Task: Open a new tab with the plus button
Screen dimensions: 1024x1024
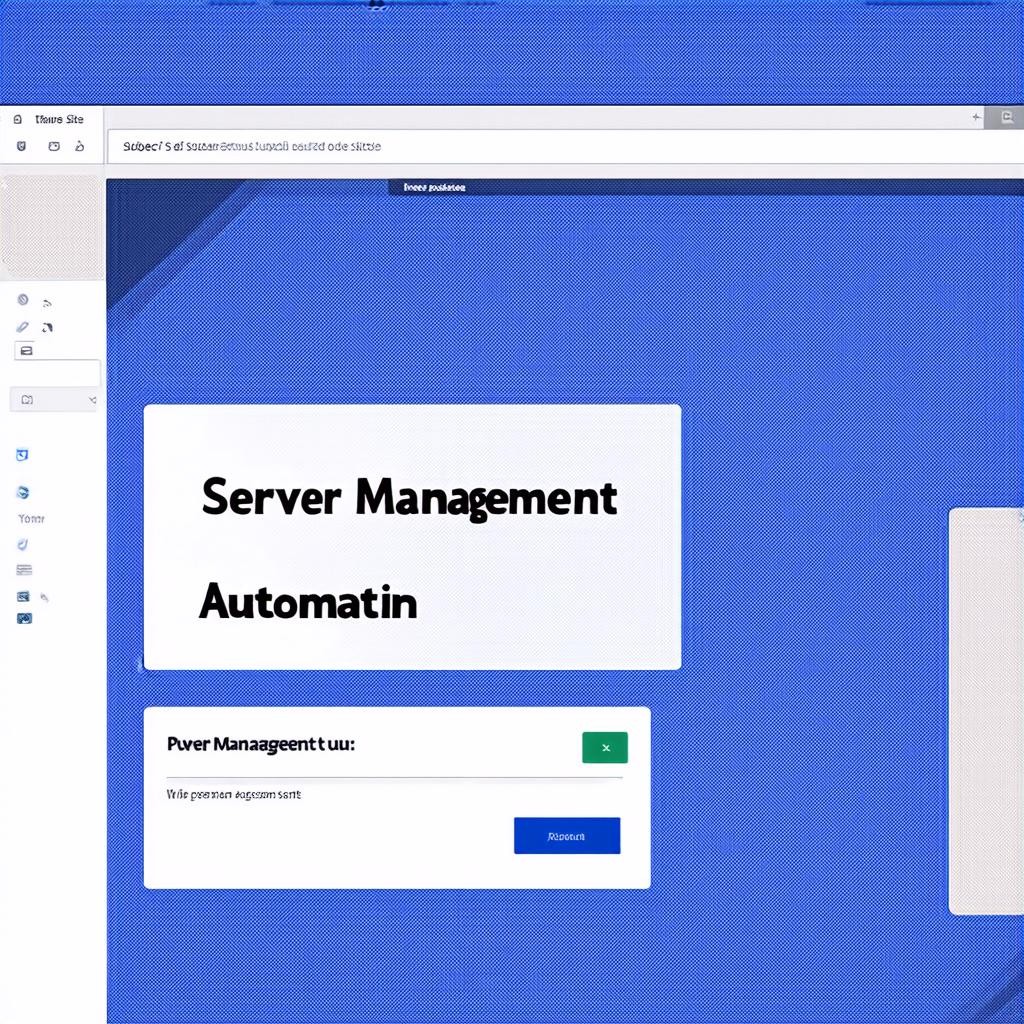Action: point(976,118)
